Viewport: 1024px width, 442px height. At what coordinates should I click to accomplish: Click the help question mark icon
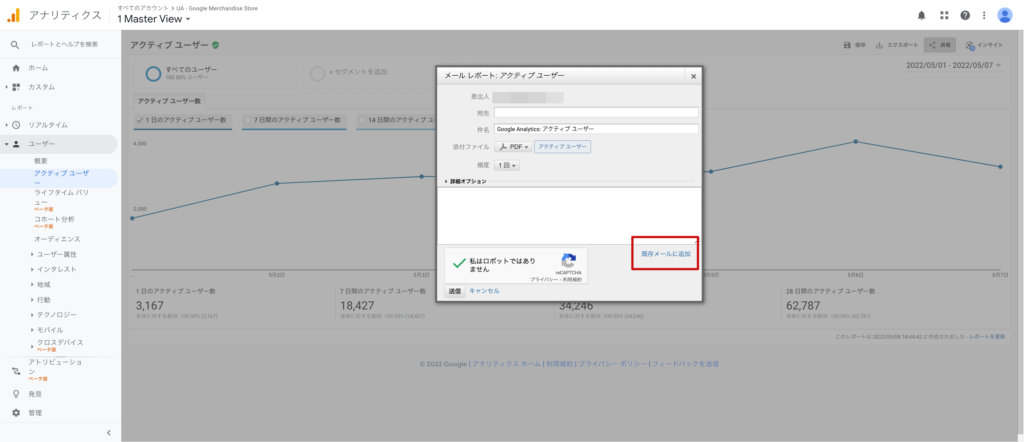pos(965,15)
